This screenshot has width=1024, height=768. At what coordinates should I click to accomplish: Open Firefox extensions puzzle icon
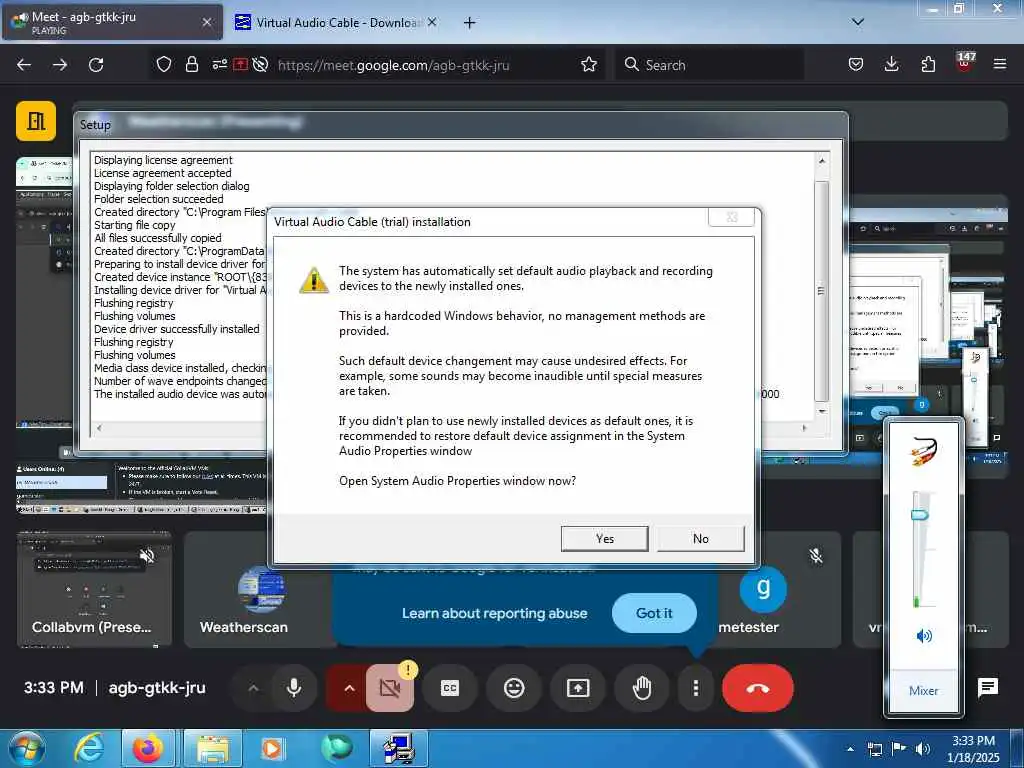point(928,64)
